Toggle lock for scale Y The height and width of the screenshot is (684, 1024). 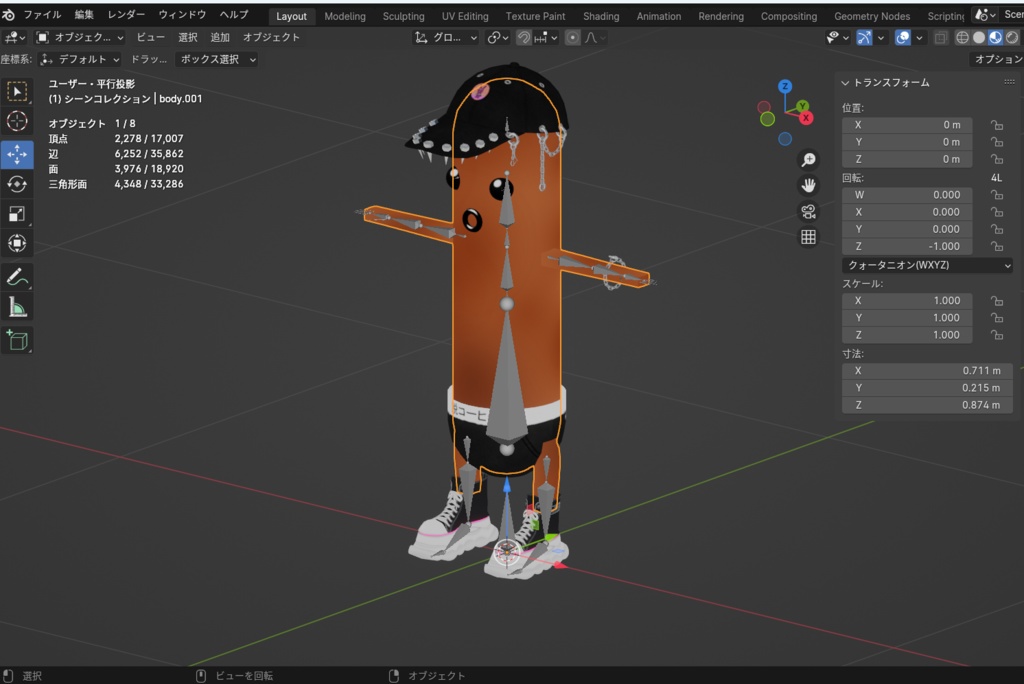pos(997,318)
